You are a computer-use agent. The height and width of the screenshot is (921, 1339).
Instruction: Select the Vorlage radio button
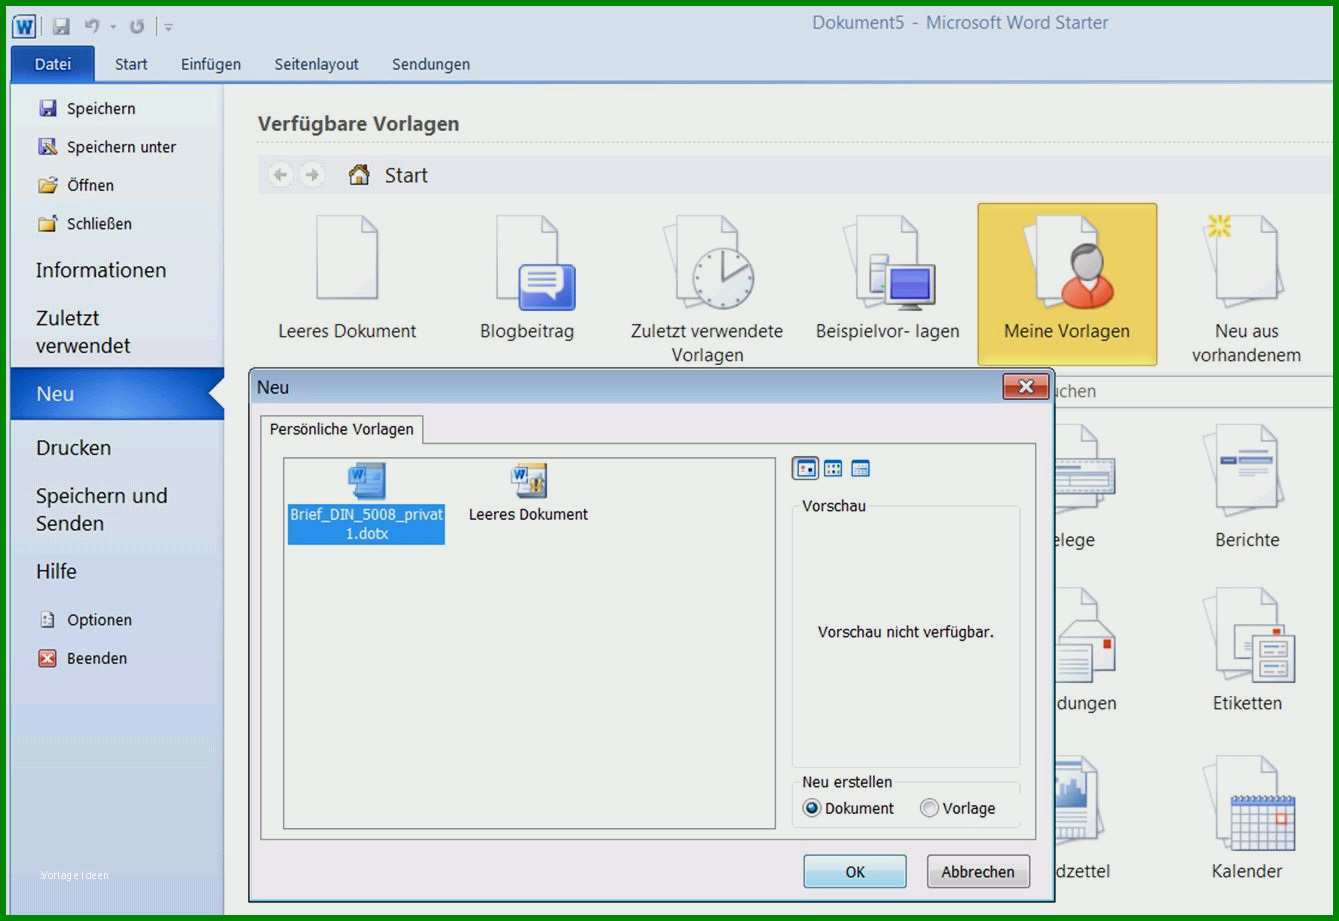[957, 808]
